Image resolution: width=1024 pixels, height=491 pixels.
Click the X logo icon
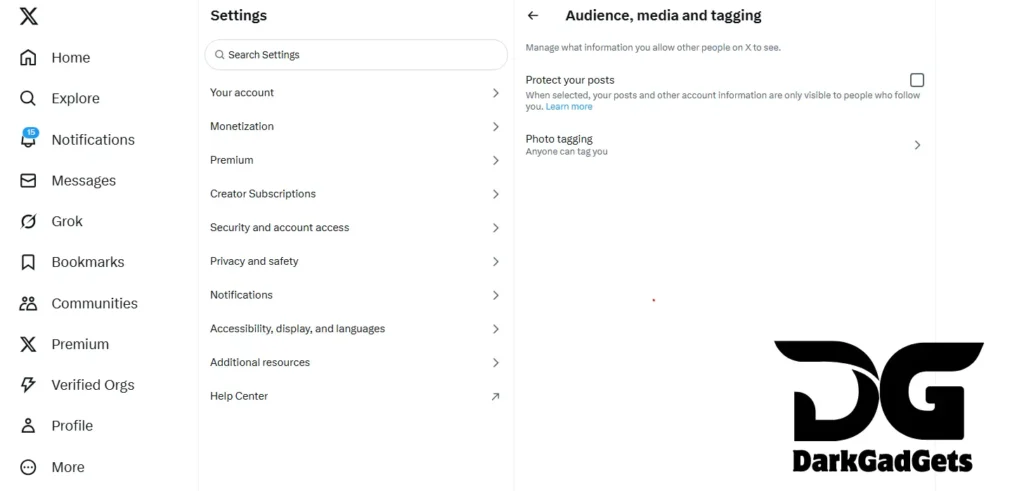pyautogui.click(x=28, y=16)
